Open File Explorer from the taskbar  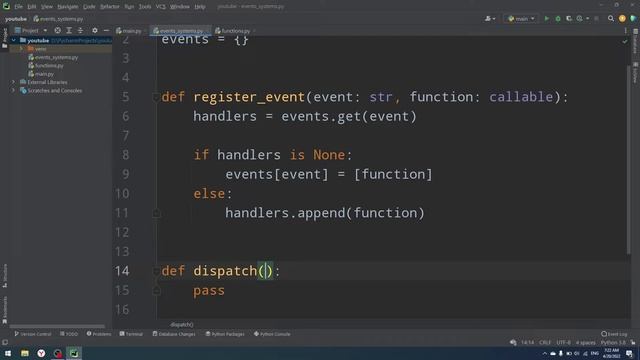(24, 353)
